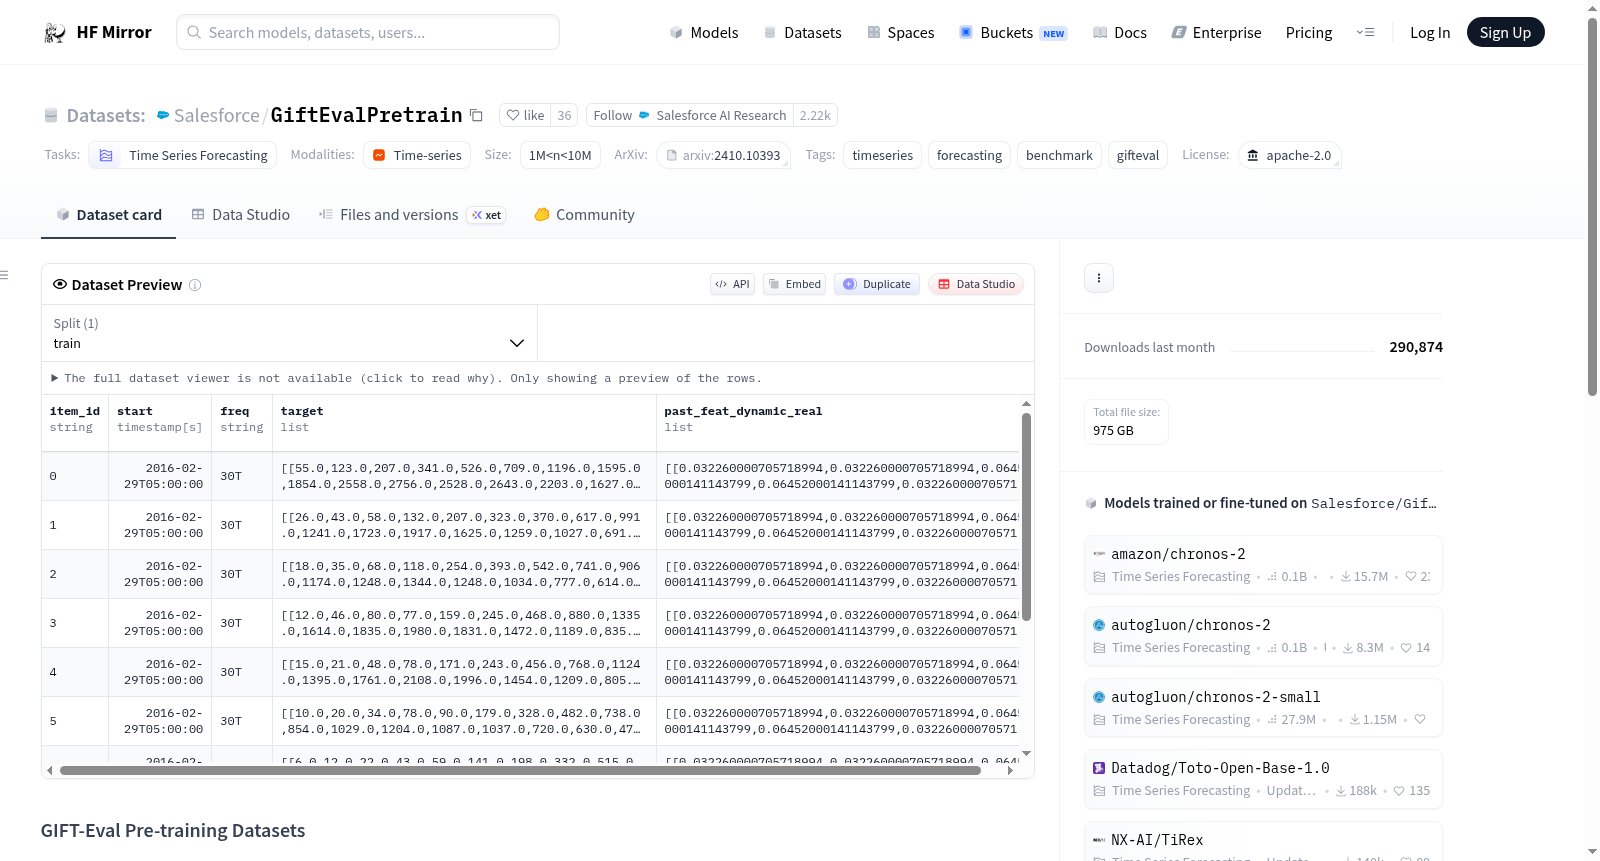Open the Enterprise menu item

tap(1216, 33)
